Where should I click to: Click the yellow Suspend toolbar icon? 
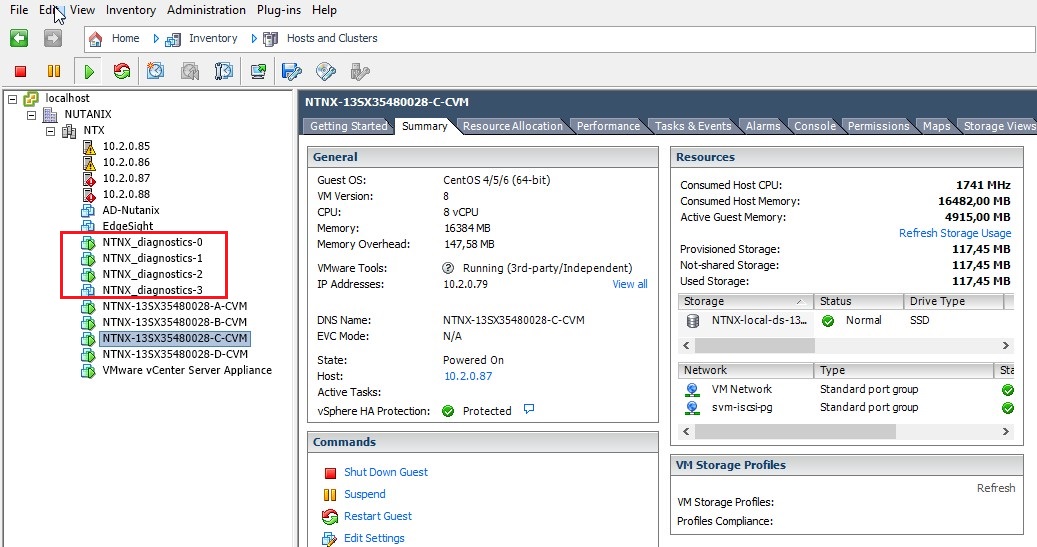click(54, 71)
